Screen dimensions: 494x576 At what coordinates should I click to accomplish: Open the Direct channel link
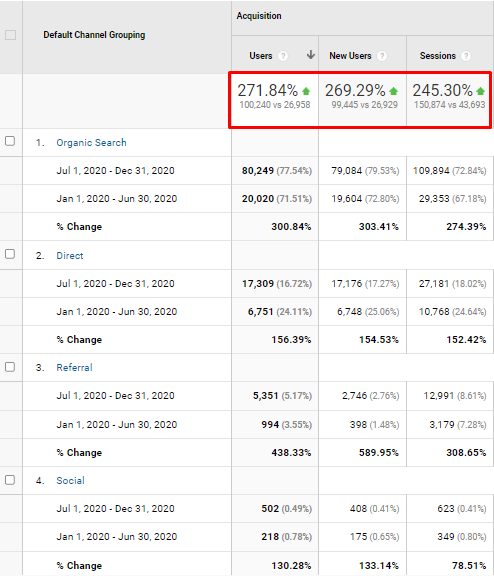click(x=70, y=256)
